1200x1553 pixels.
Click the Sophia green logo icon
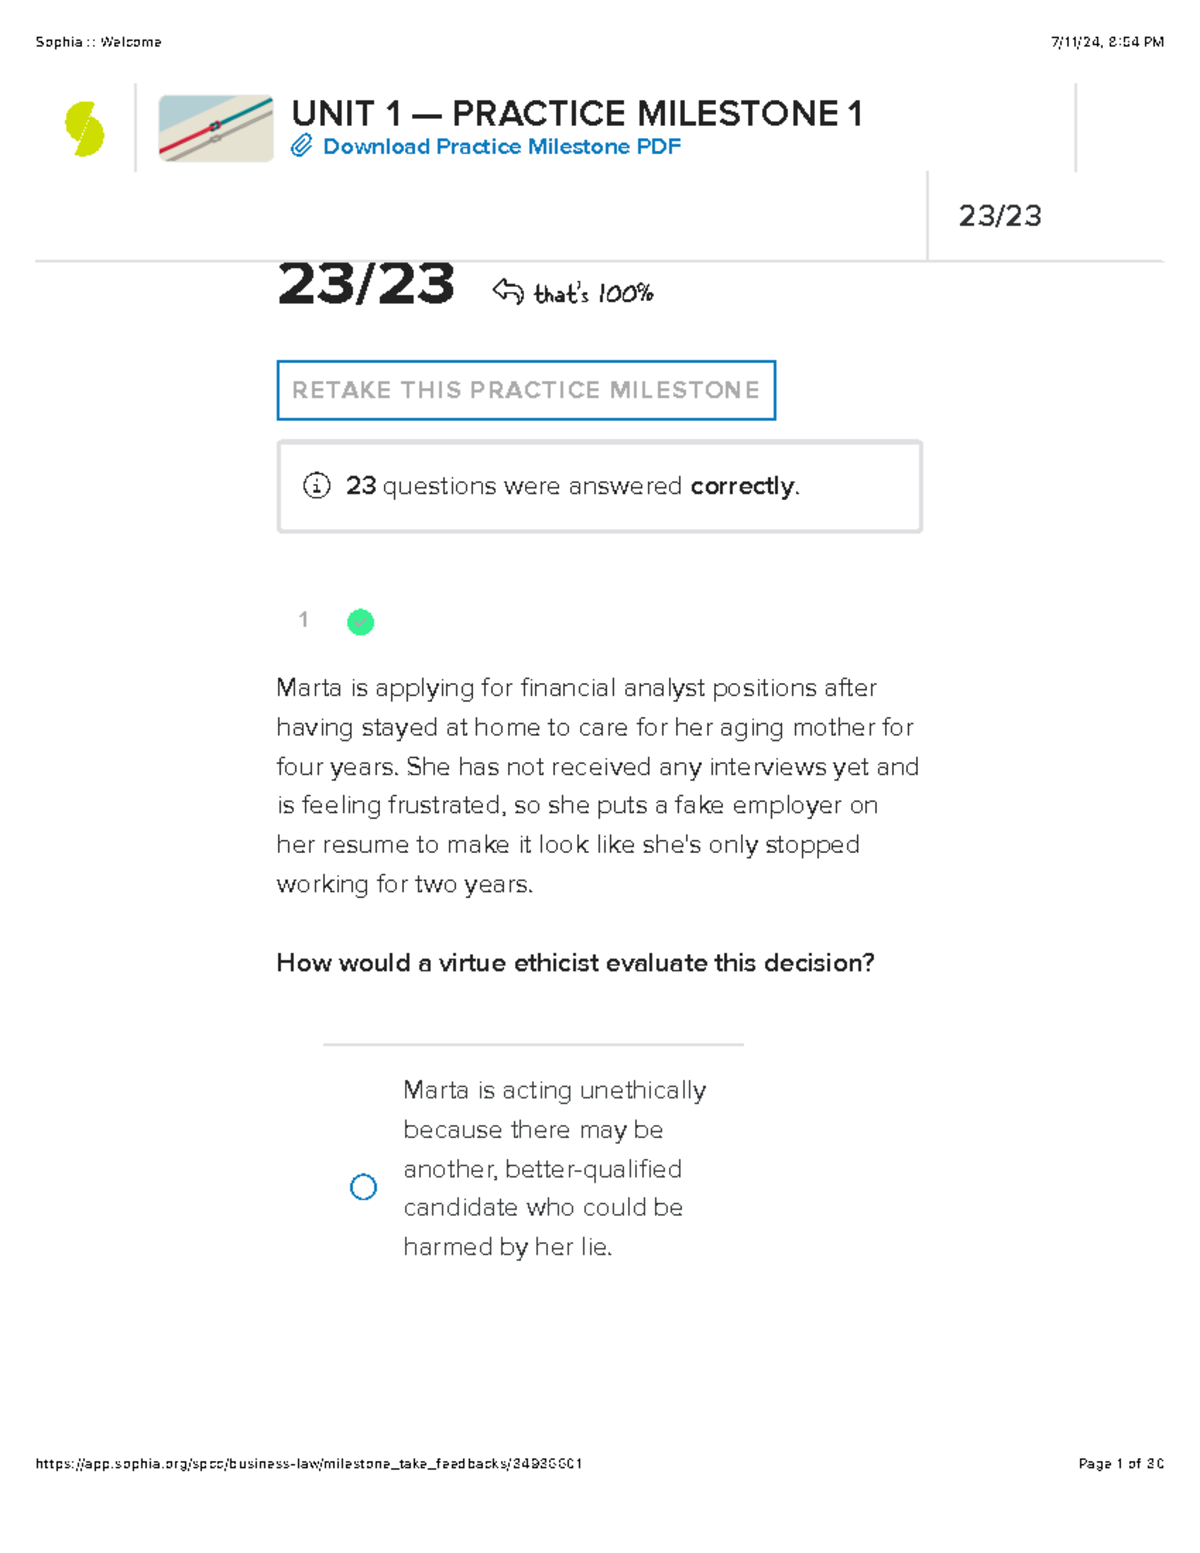(85, 129)
